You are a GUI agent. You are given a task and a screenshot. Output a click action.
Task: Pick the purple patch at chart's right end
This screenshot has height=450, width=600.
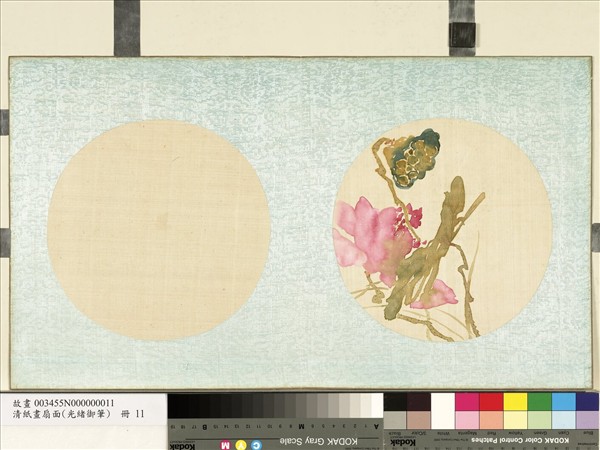tap(587, 401)
